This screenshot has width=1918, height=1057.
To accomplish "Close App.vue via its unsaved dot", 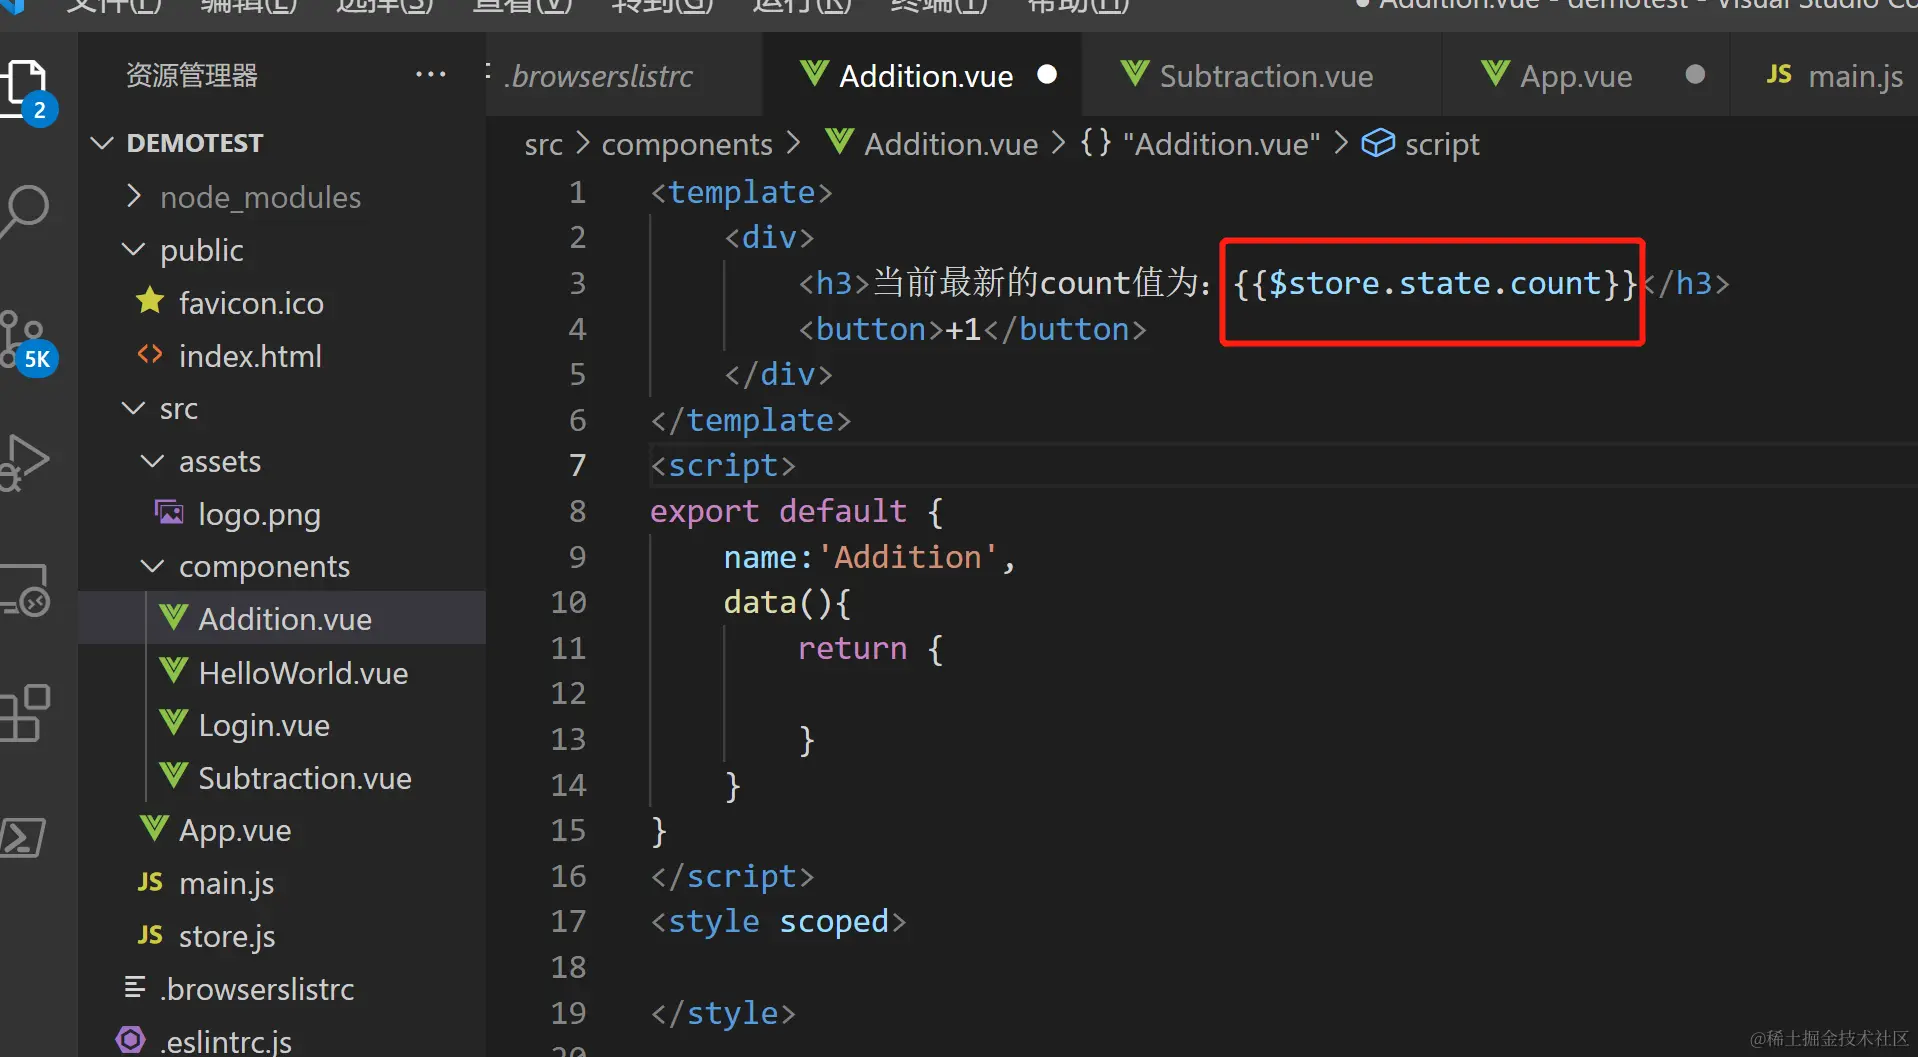I will [1695, 74].
